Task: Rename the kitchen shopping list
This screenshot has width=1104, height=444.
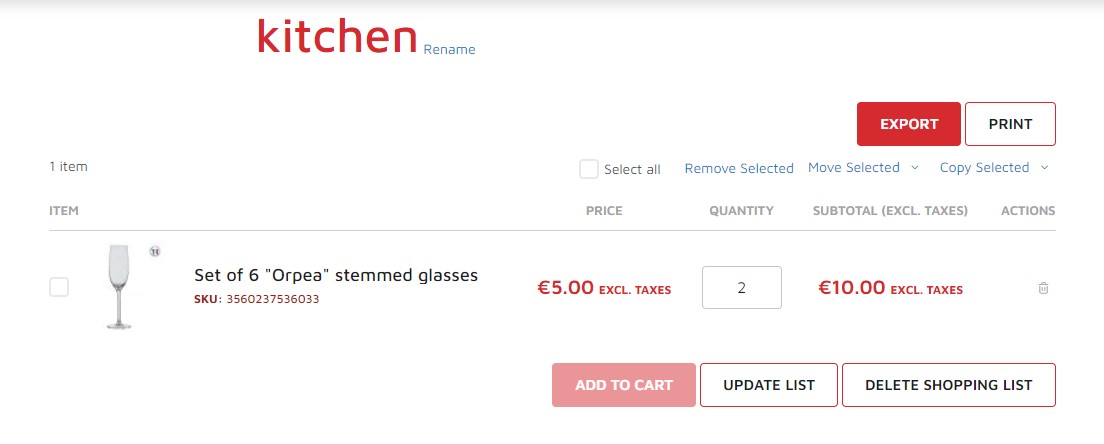Action: click(449, 49)
